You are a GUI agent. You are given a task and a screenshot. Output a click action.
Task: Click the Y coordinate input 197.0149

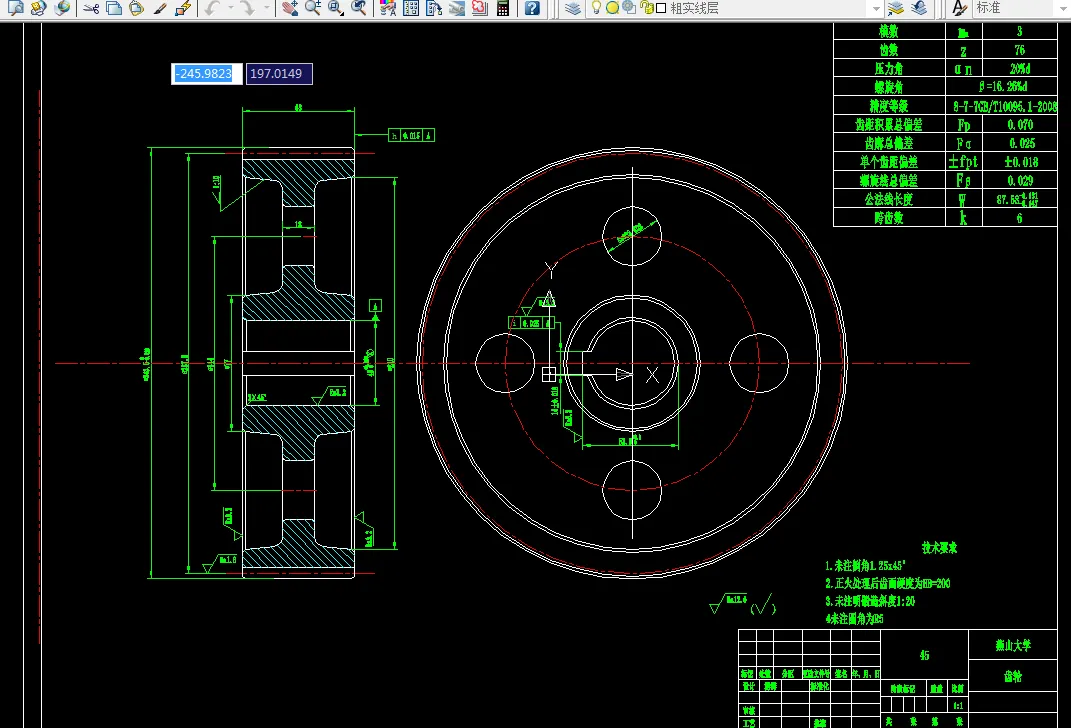pyautogui.click(x=279, y=74)
